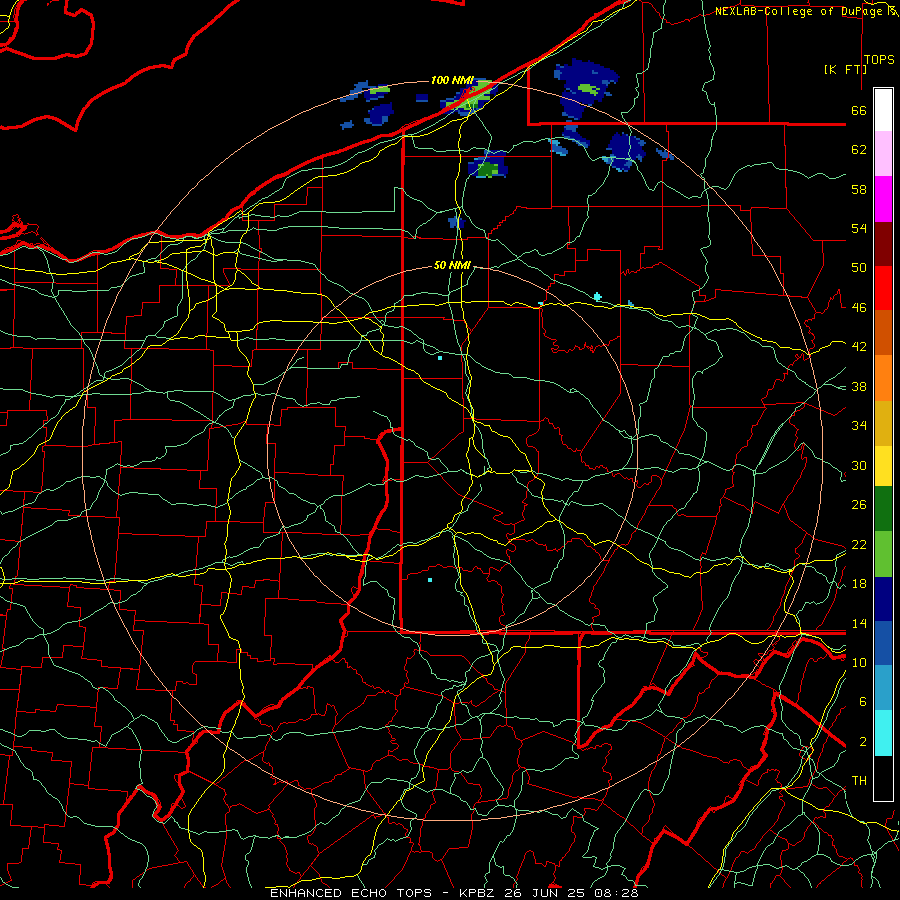
Task: Click the "34" legend value
Action: coord(859,426)
